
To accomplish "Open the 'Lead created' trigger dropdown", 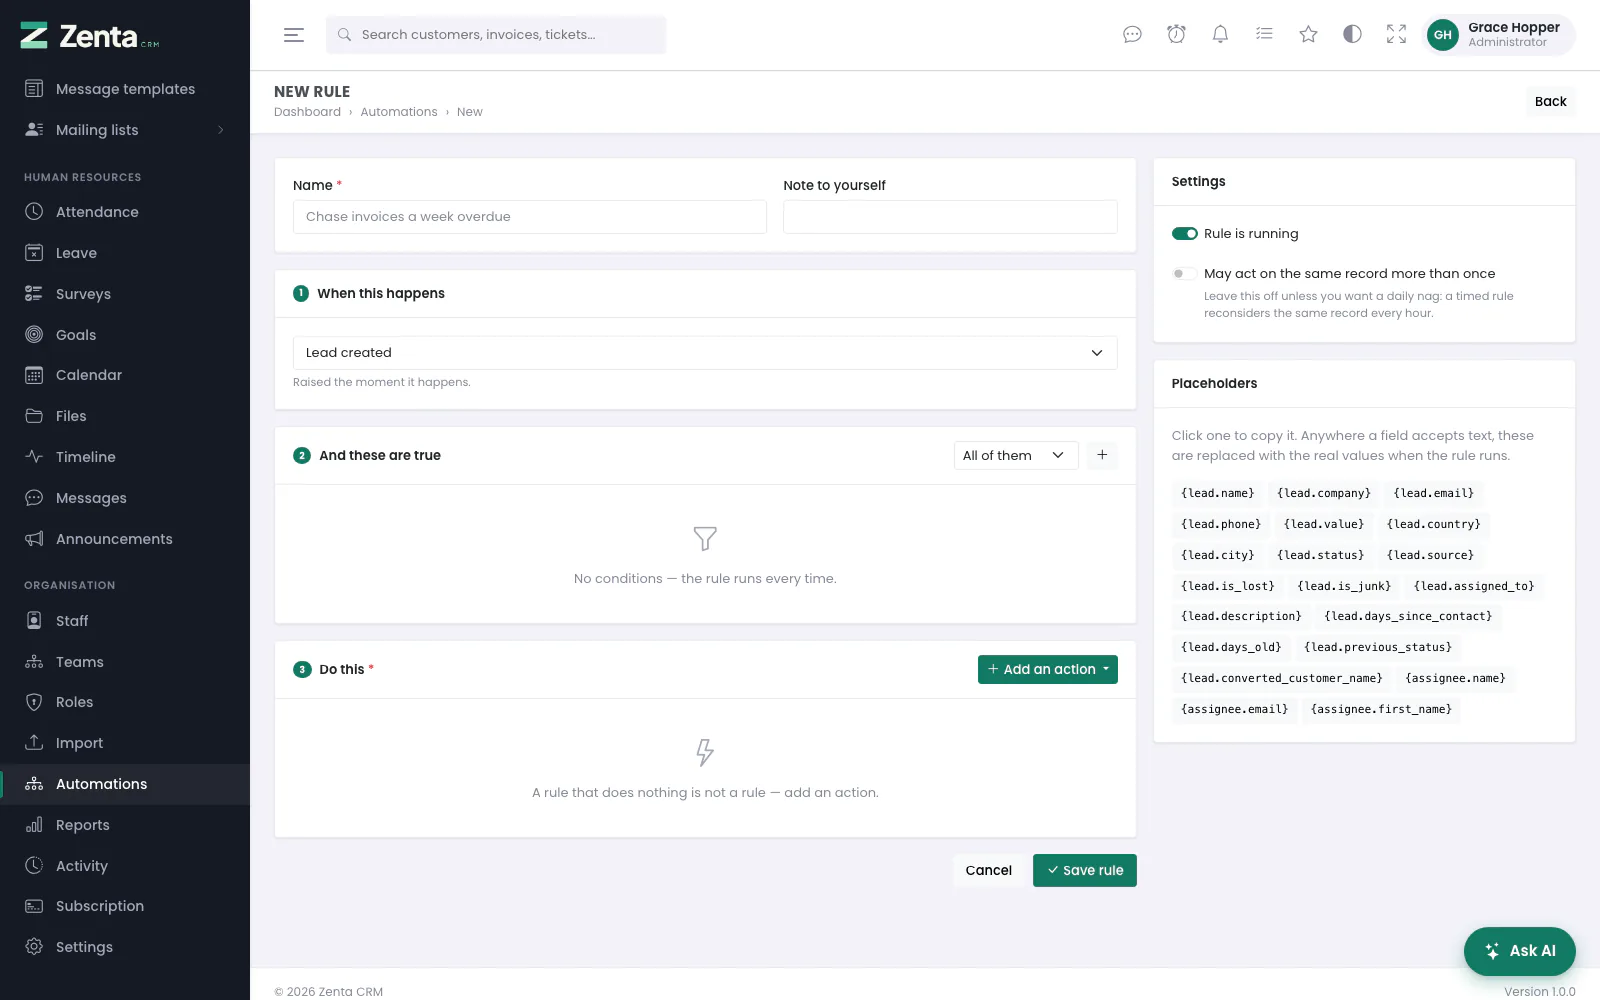I will pos(705,353).
